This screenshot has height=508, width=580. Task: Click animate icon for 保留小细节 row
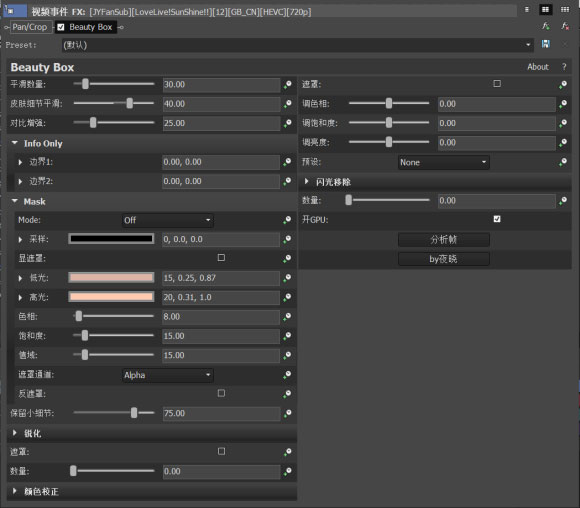click(x=287, y=413)
